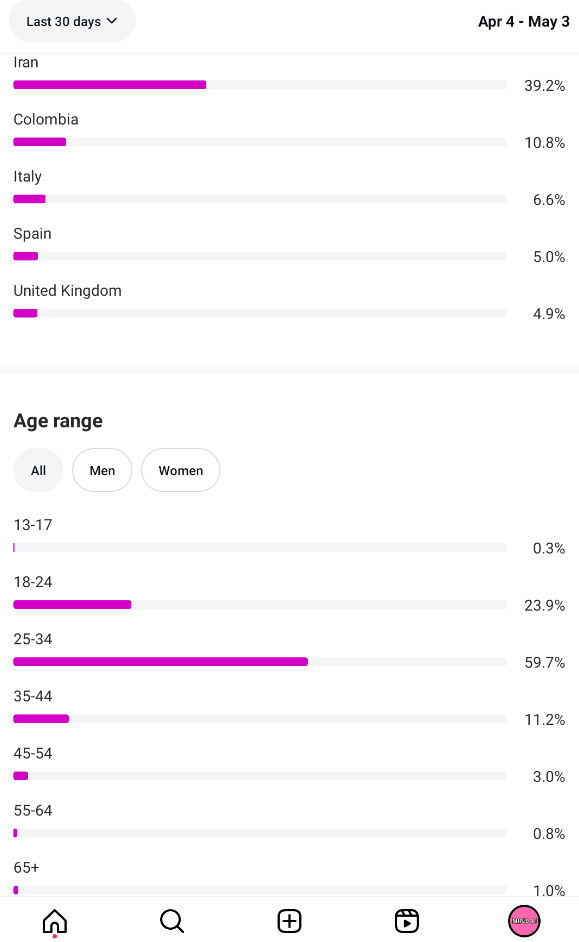Select the United Kingdom label

tap(67, 291)
